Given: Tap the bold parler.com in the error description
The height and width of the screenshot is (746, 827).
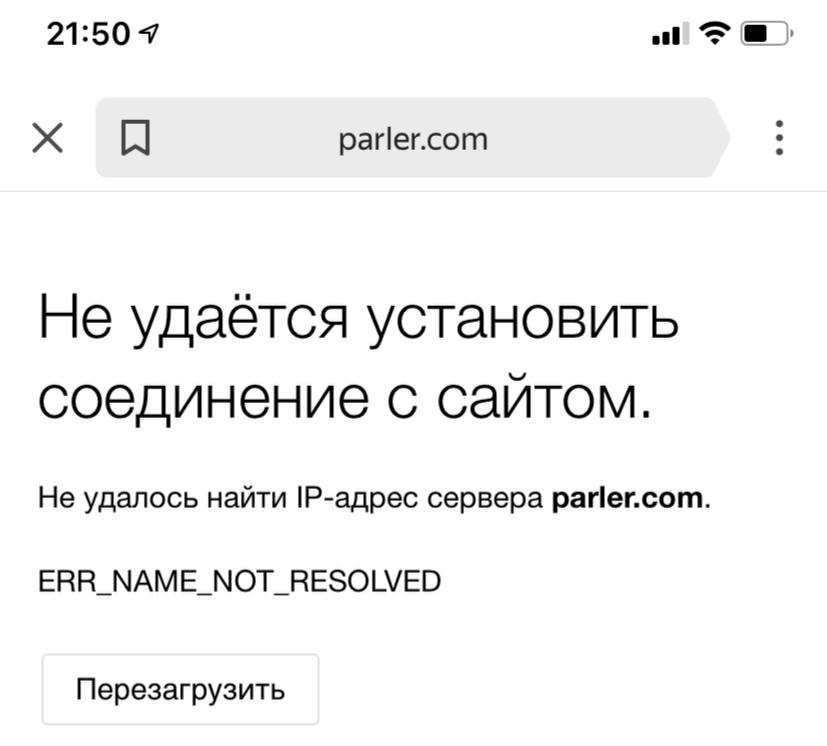Looking at the screenshot, I should (628, 497).
